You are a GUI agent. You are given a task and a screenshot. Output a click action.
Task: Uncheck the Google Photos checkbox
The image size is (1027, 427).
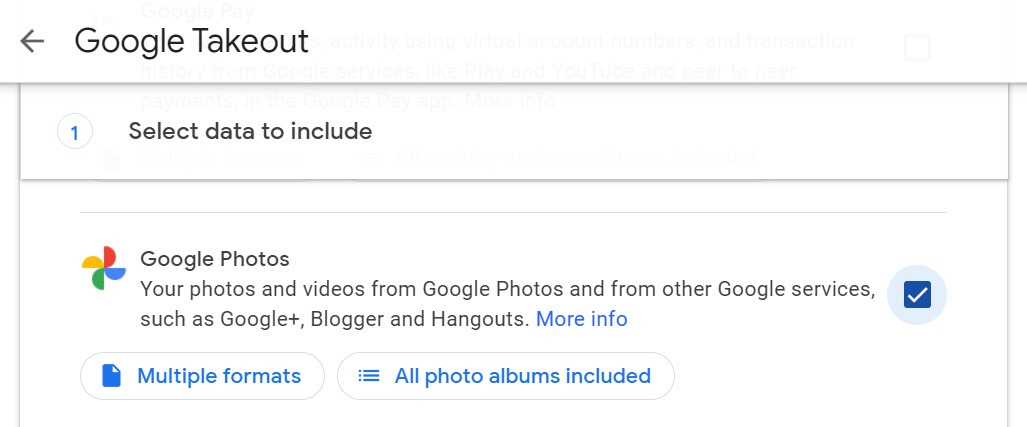coord(916,295)
